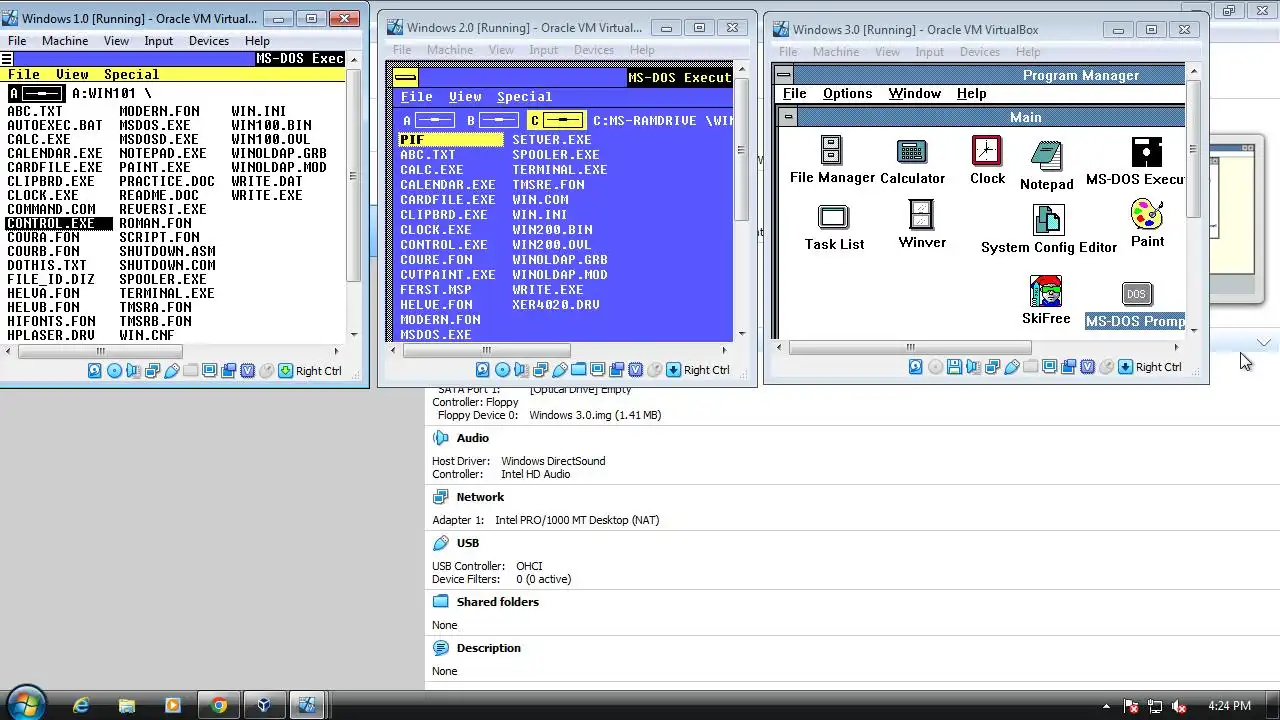Select CALENDAR.EXE in Windows 2.0 list
Viewport: 1280px width, 720px height.
448,185
